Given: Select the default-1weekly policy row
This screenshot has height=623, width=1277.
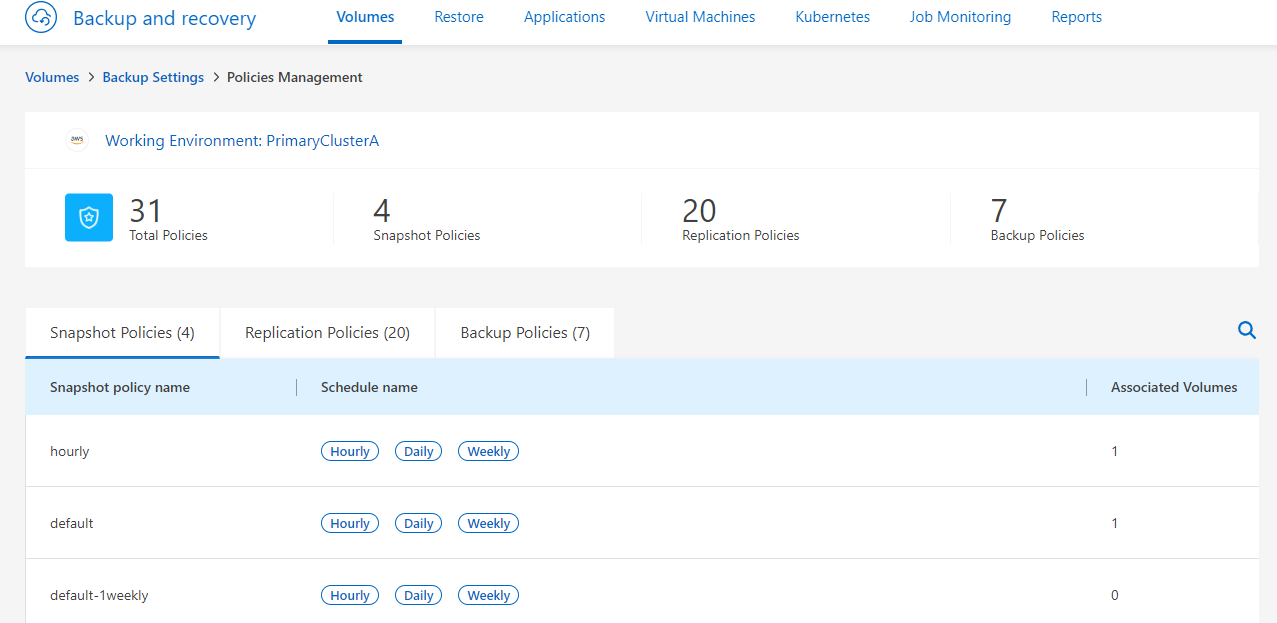Looking at the screenshot, I should click(99, 595).
